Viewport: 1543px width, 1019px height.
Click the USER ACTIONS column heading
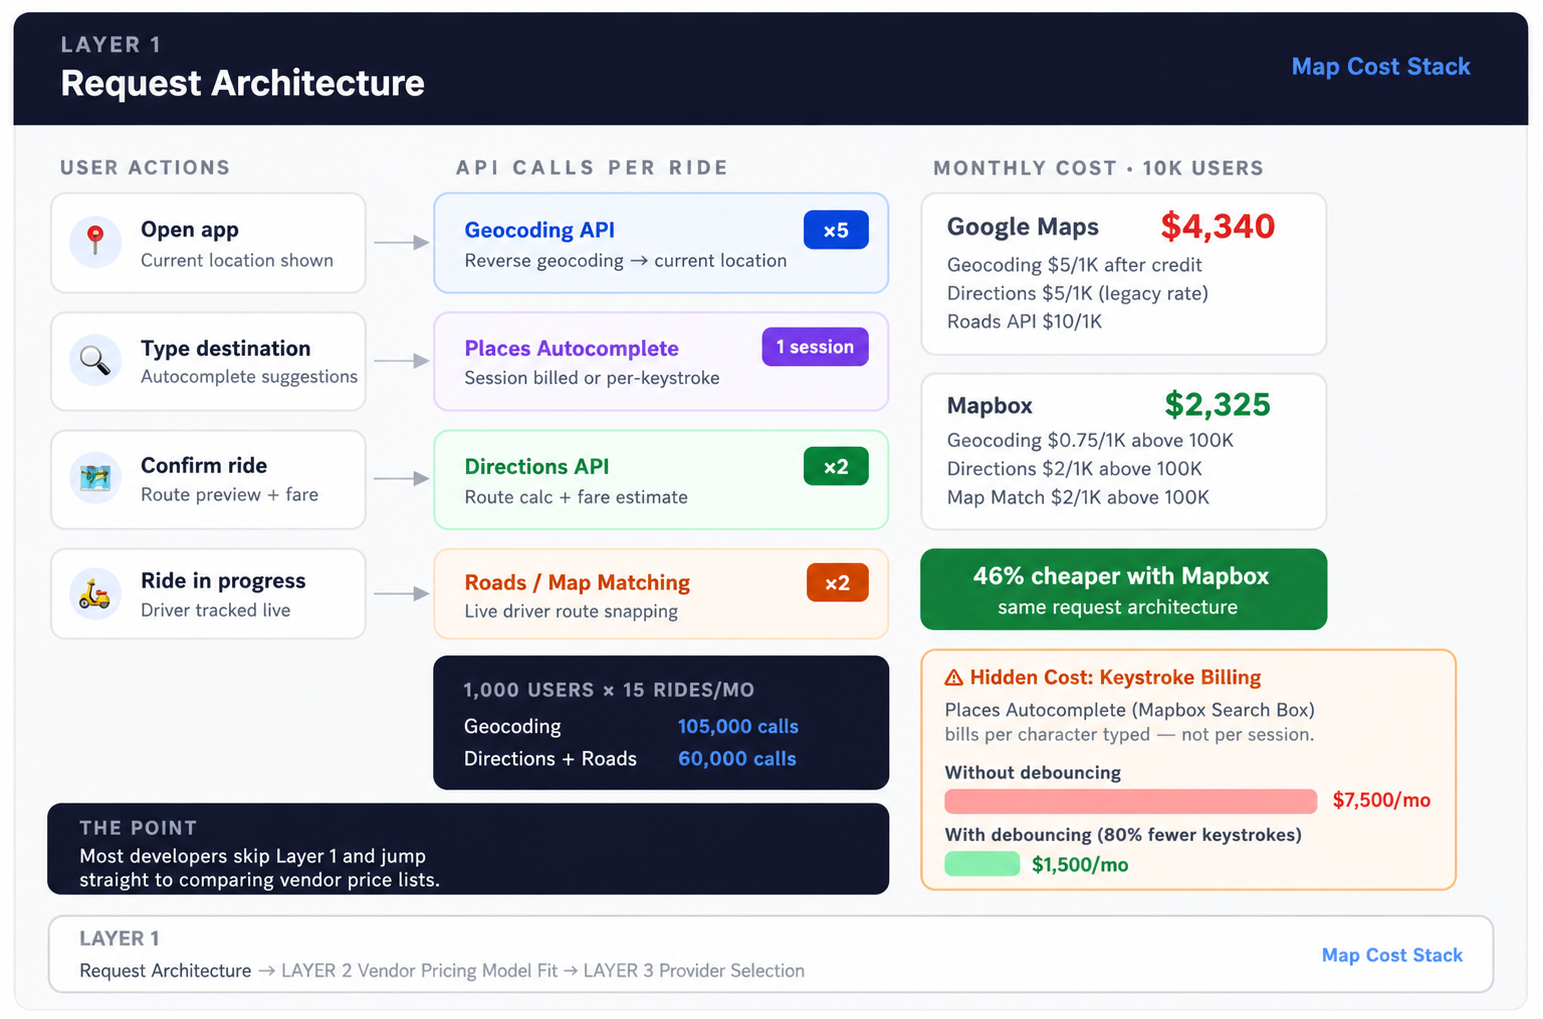[x=145, y=168]
